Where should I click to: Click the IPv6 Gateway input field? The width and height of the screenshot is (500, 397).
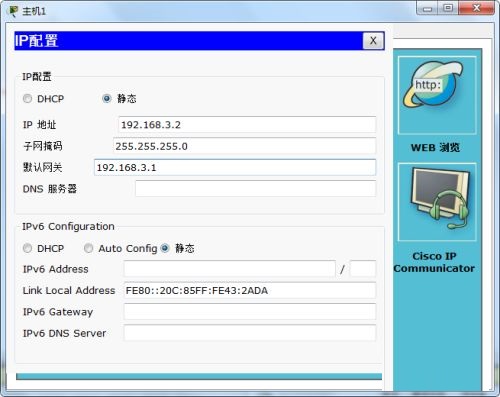(250, 312)
